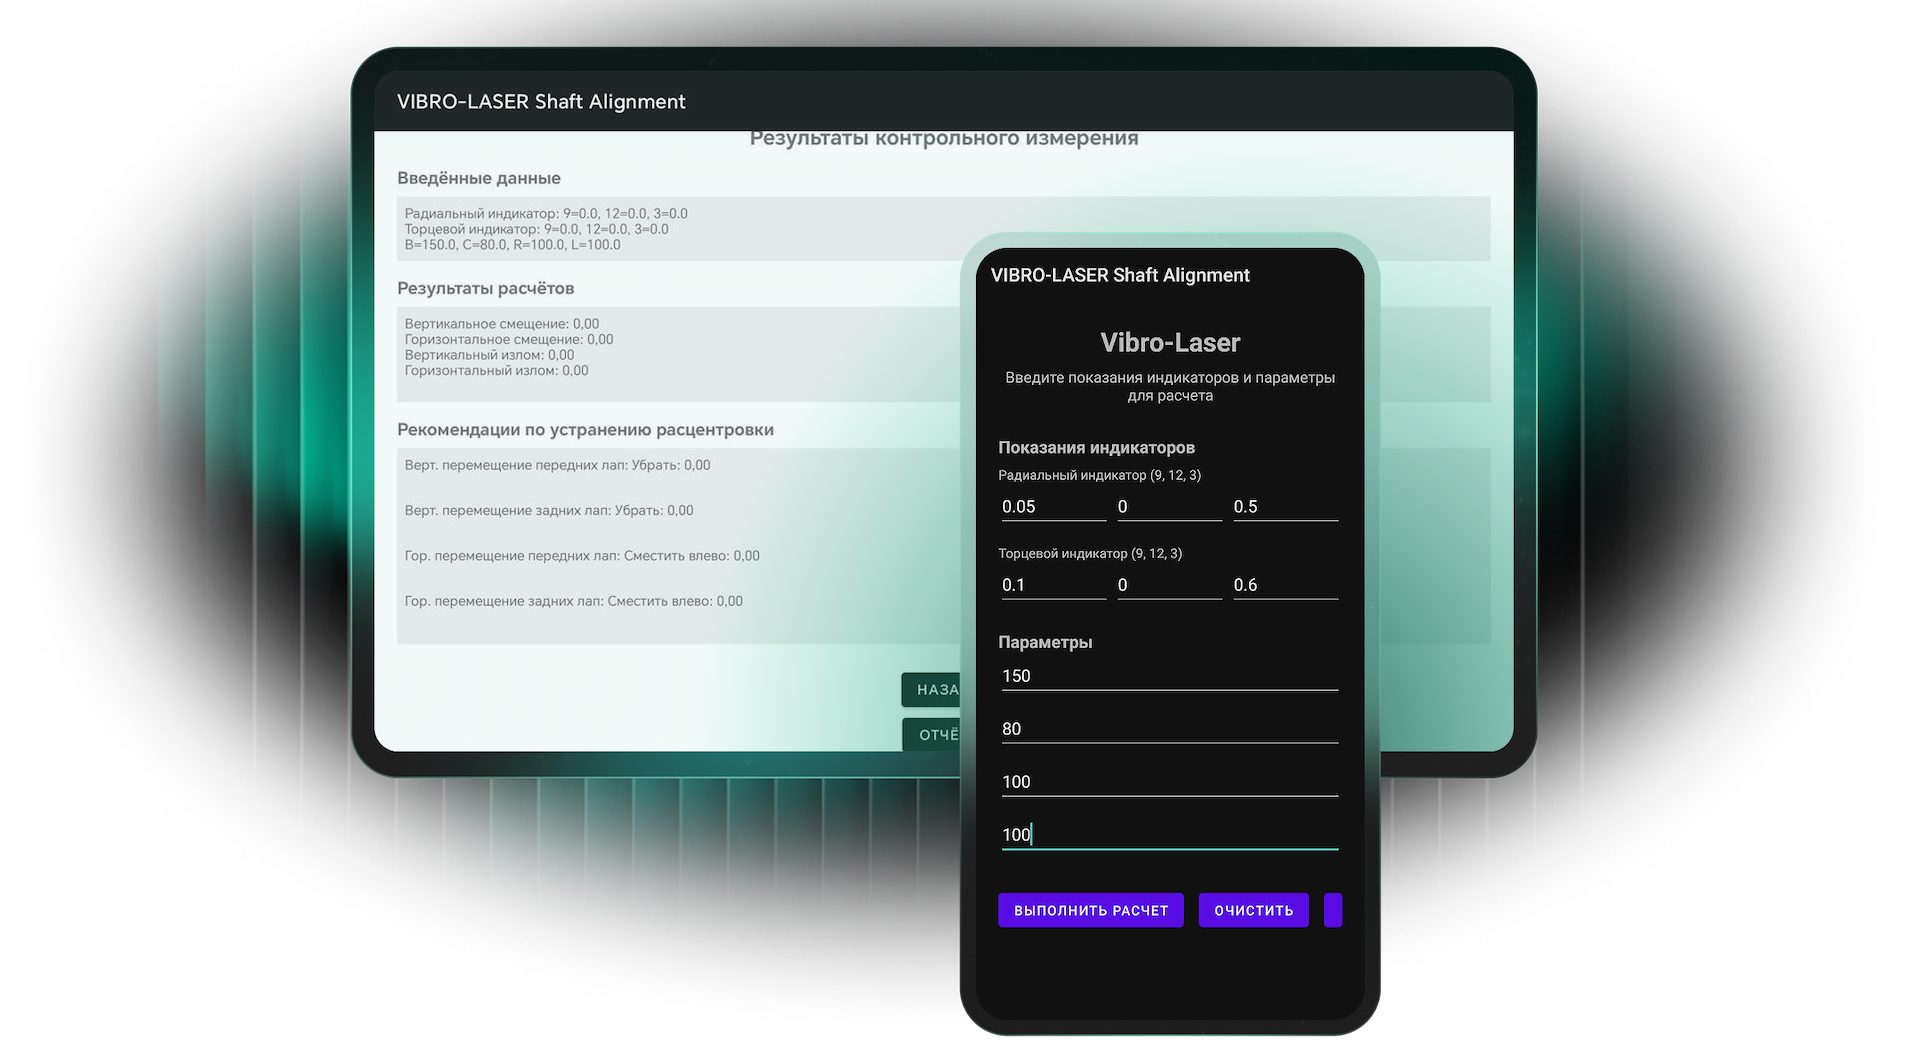Click the B=150.0, C=80.0 parameters line
This screenshot has width=1920, height=1042.
(512, 245)
